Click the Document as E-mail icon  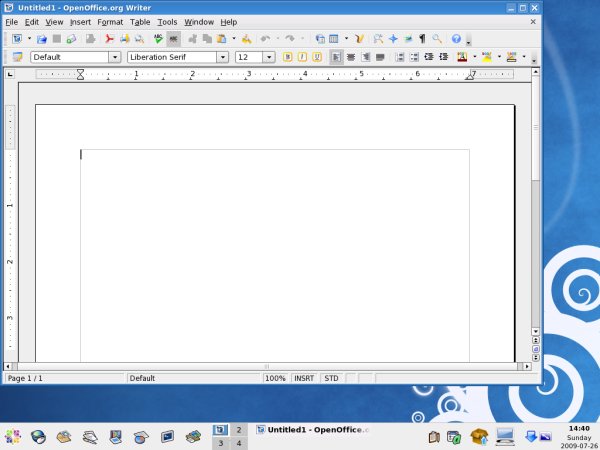[x=71, y=39]
